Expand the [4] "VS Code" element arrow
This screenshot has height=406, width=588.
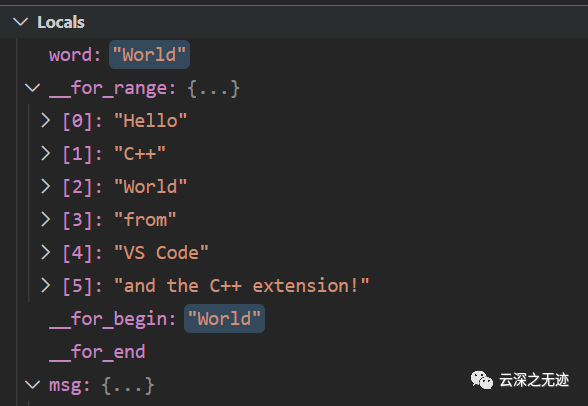[x=45, y=252]
